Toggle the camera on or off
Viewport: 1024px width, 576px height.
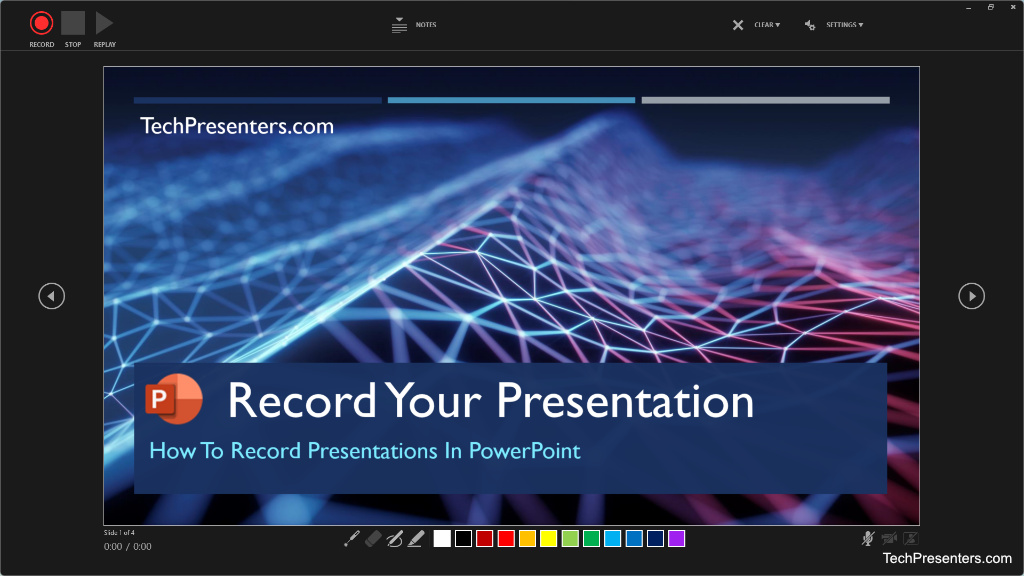point(889,539)
